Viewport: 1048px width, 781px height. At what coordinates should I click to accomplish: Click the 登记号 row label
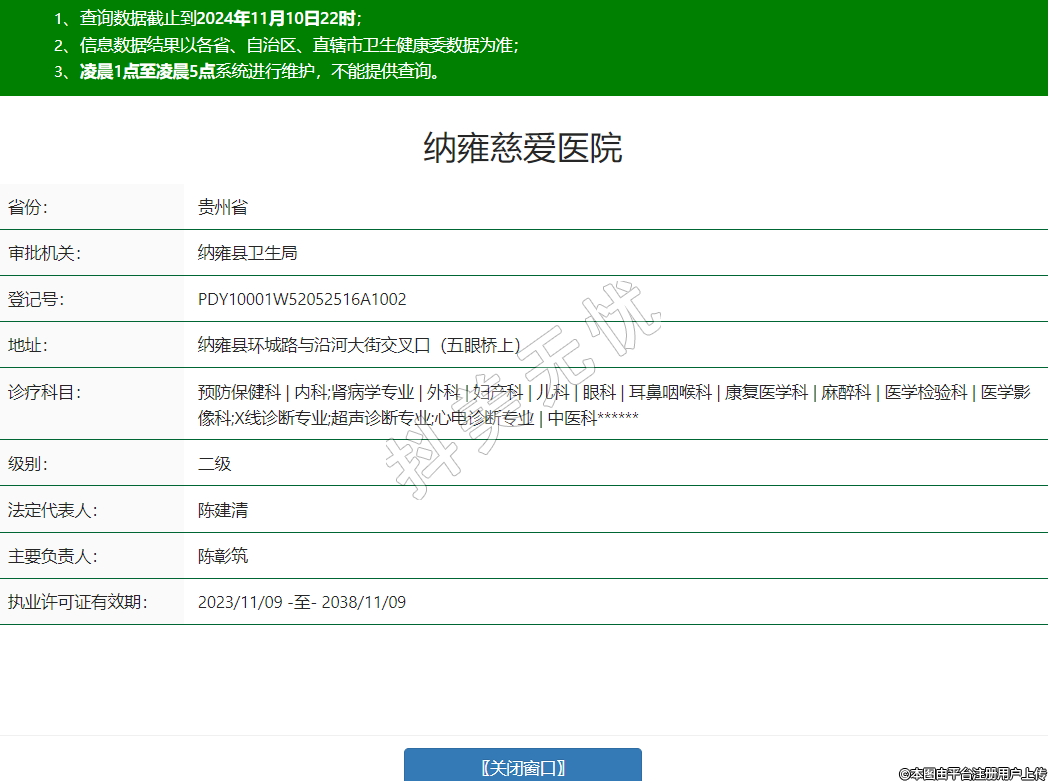tap(36, 299)
